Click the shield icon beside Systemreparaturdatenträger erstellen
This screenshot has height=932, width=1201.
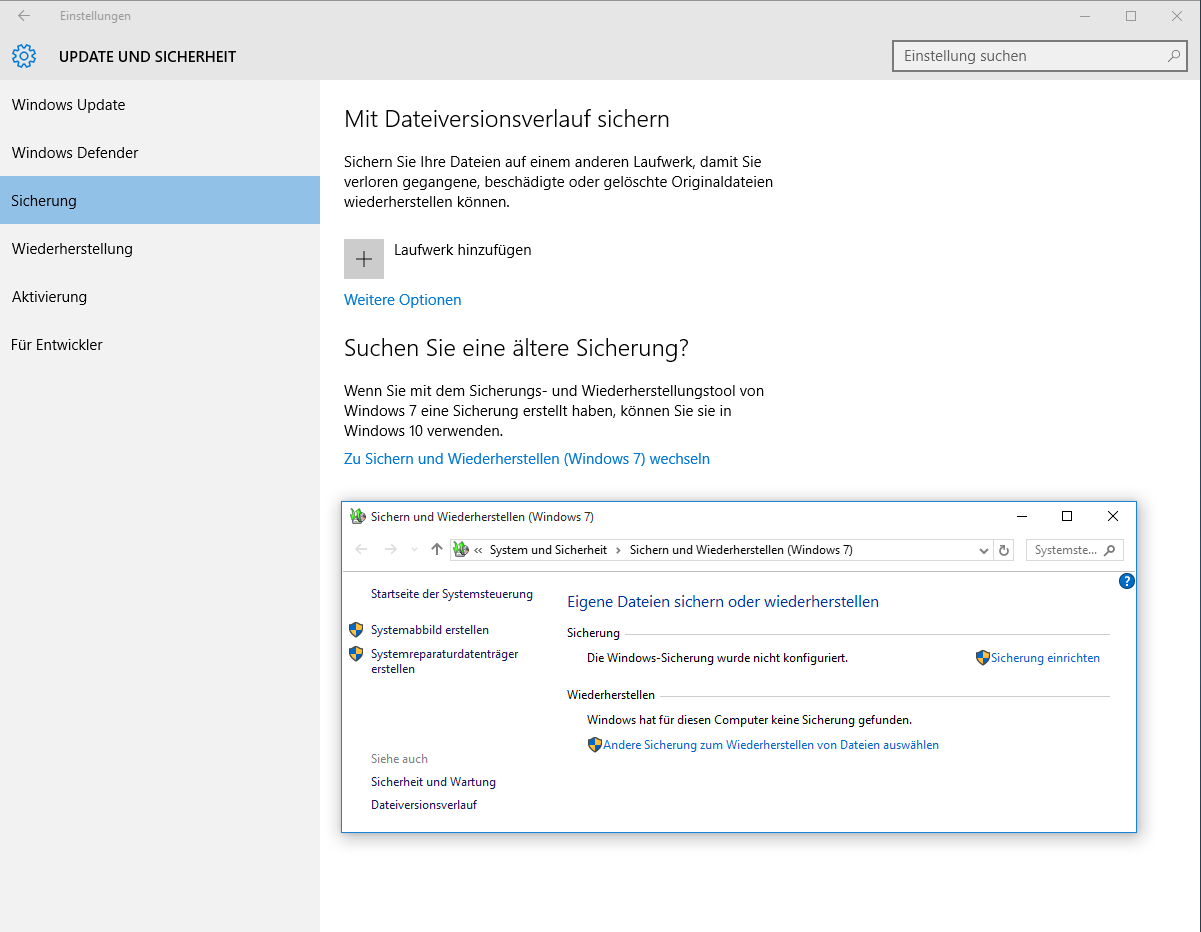pos(356,654)
